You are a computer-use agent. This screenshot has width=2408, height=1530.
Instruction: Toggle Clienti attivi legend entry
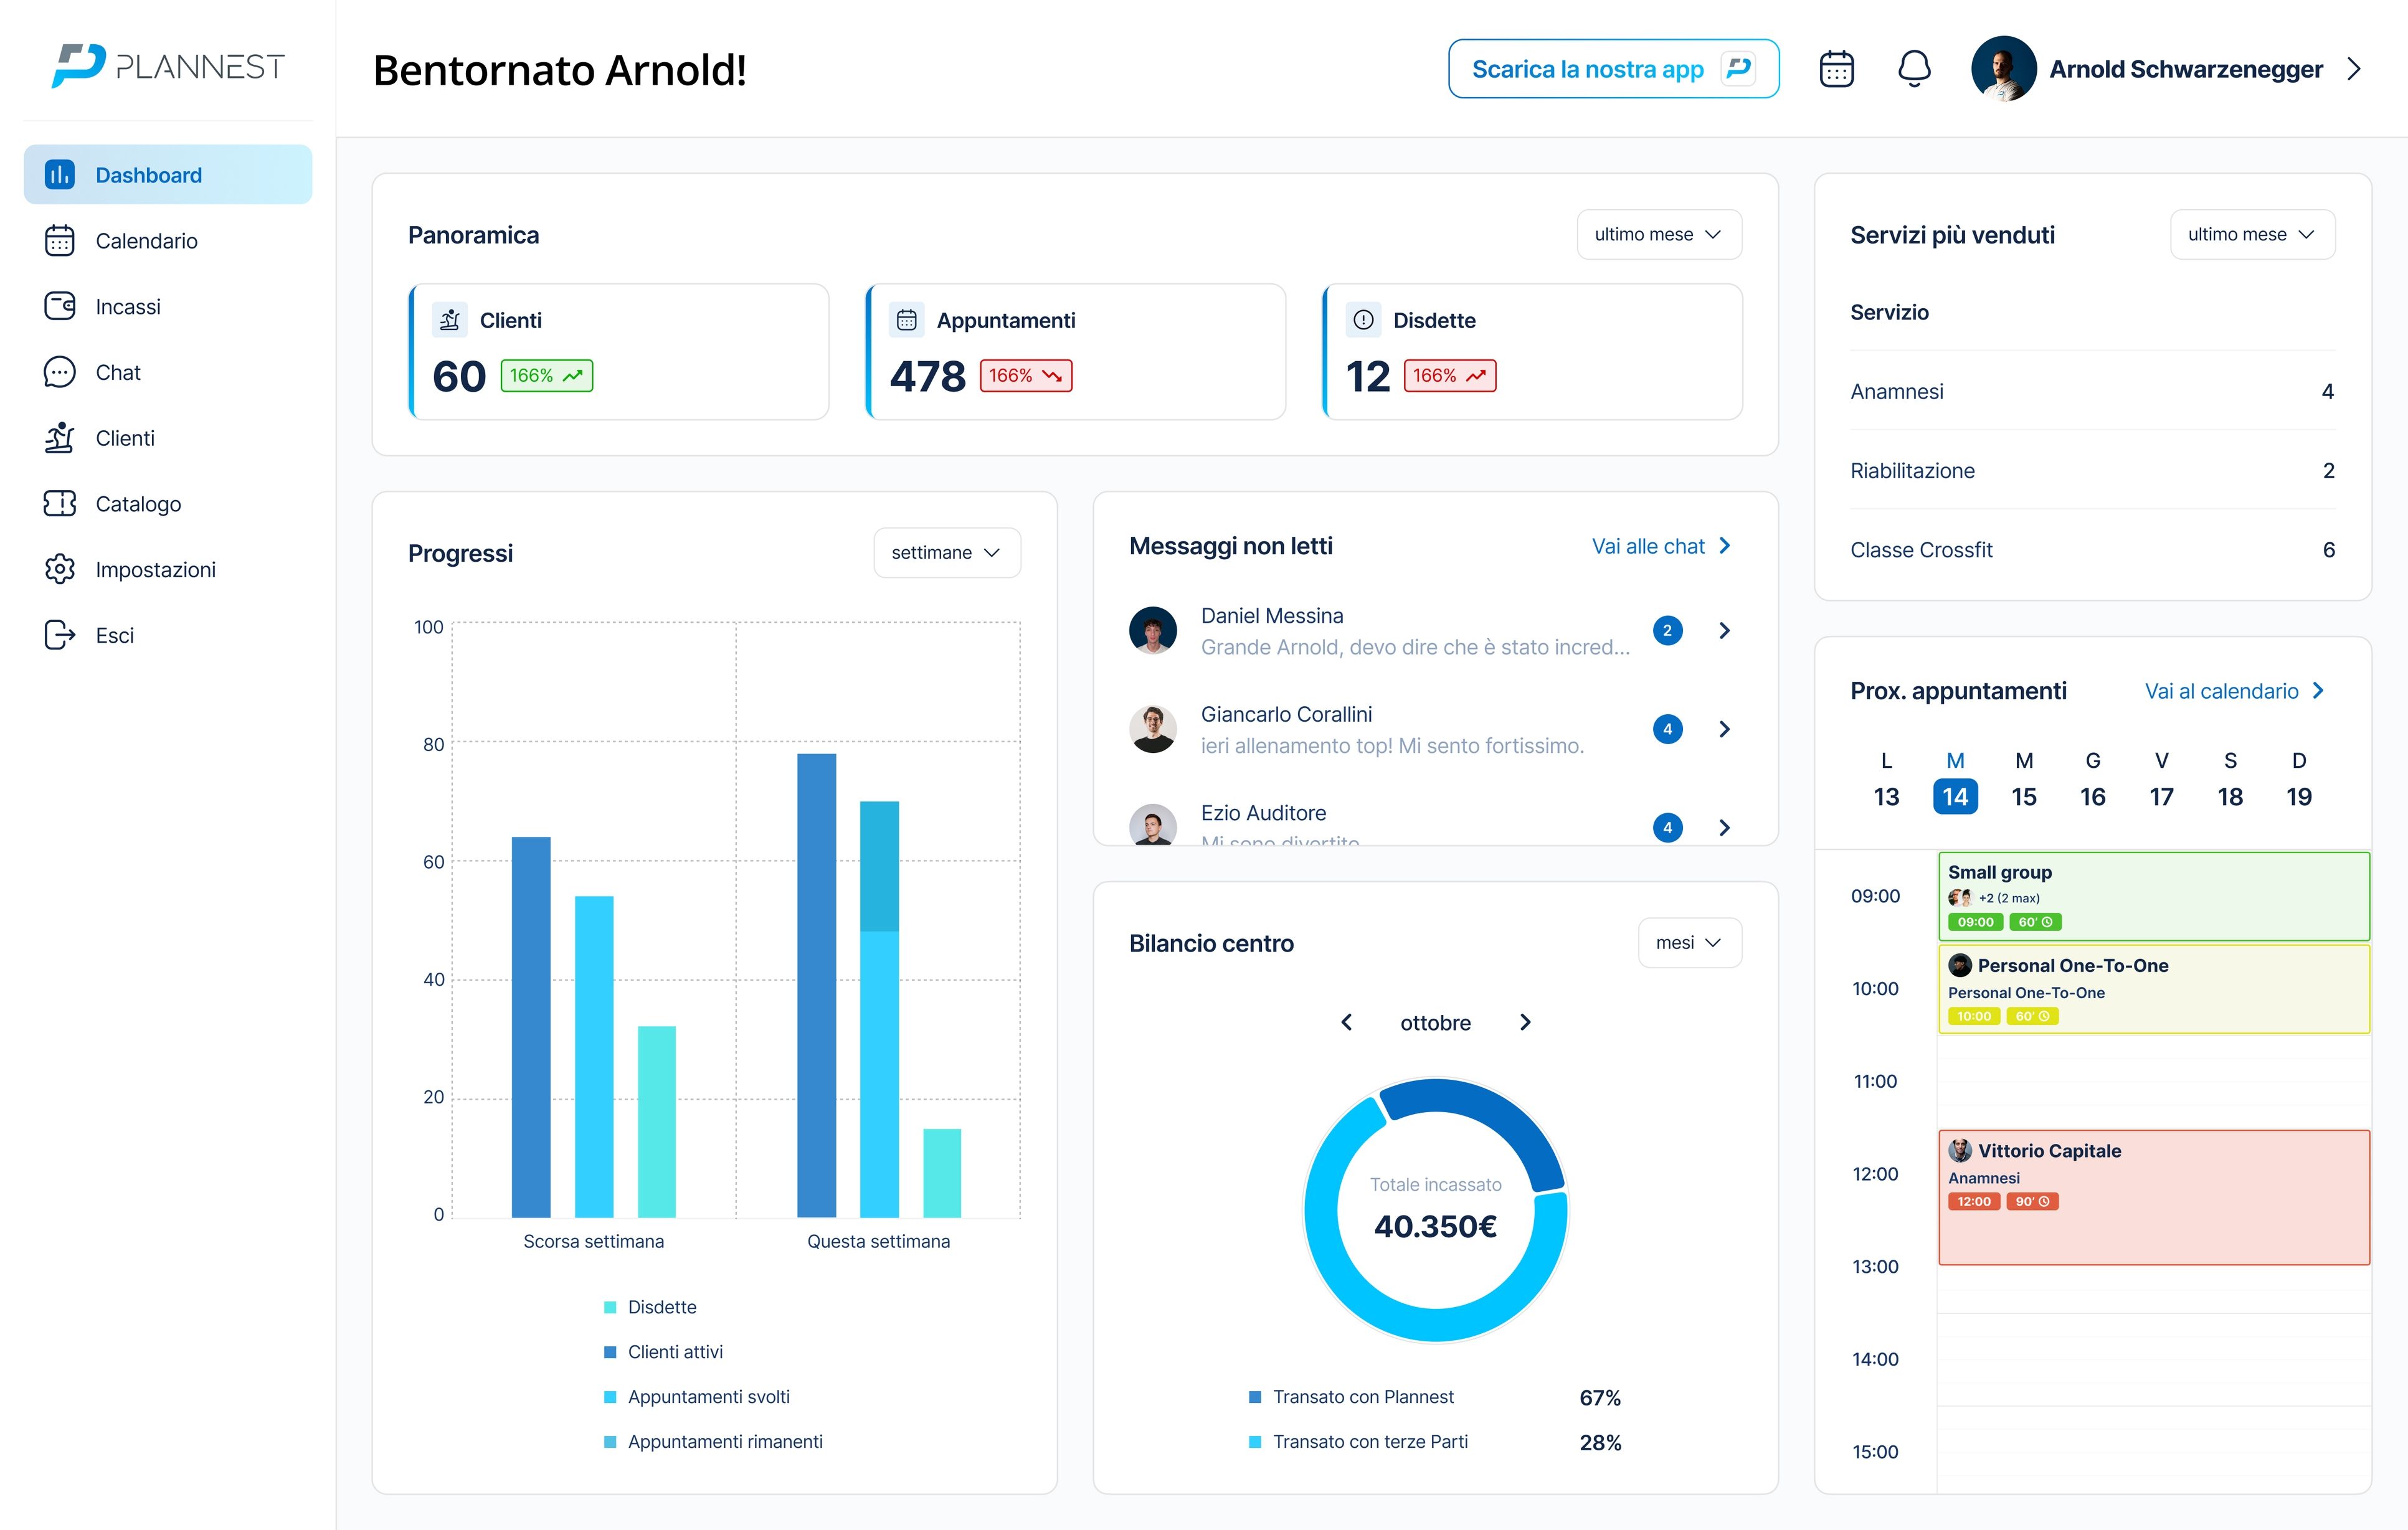point(674,1352)
